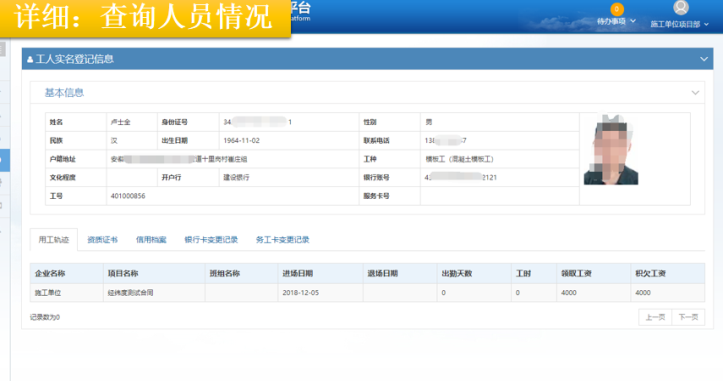Click the worker's ID photo thumbnail
This screenshot has width=723, height=381.
(611, 149)
